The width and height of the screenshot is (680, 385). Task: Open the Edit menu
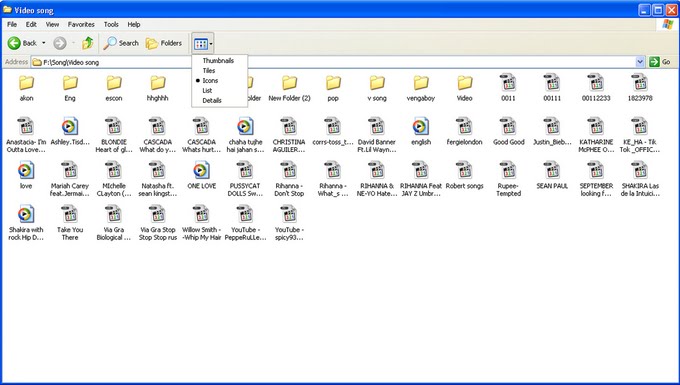tap(31, 25)
